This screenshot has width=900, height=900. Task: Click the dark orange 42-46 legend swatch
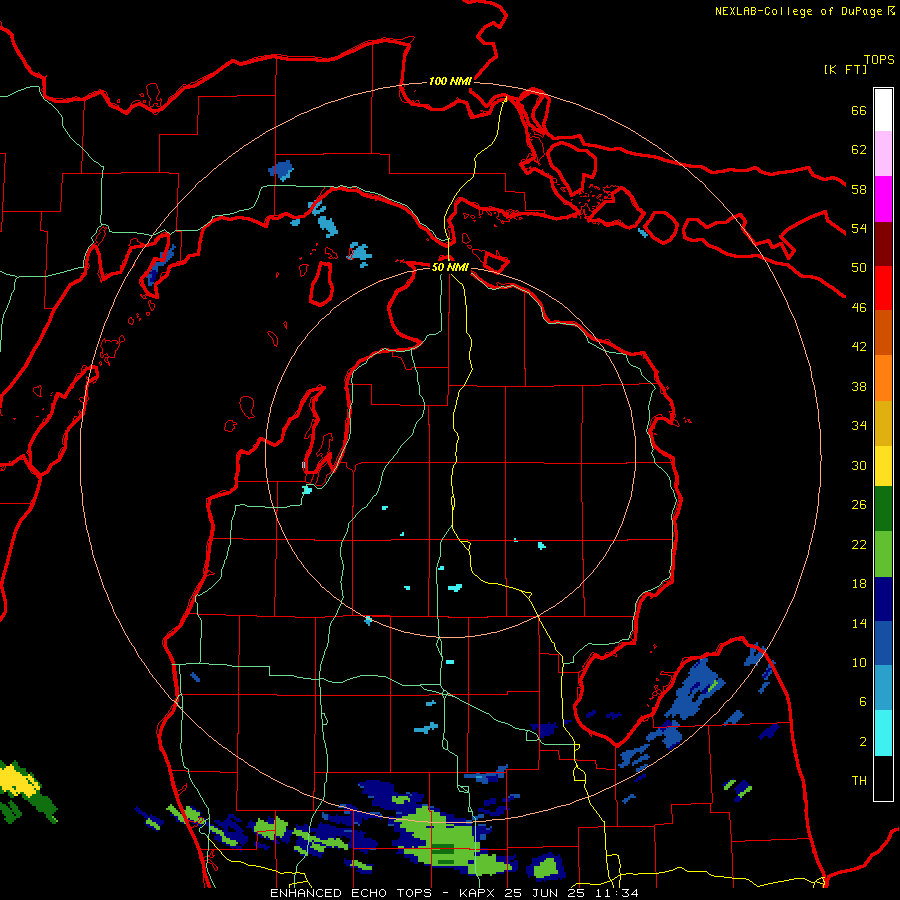pos(883,332)
